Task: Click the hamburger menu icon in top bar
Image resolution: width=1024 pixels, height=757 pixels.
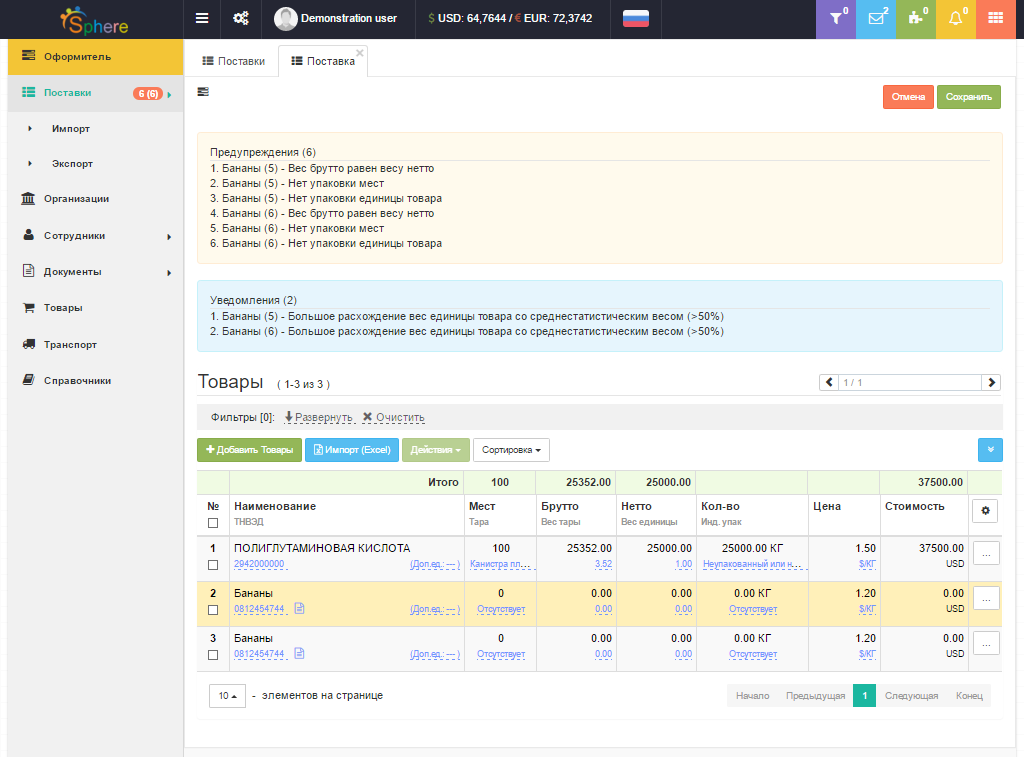Action: 202,18
